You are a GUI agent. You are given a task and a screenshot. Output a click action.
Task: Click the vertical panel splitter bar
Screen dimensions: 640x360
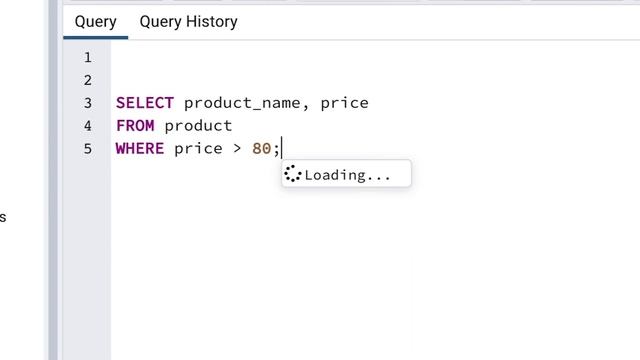[53, 180]
